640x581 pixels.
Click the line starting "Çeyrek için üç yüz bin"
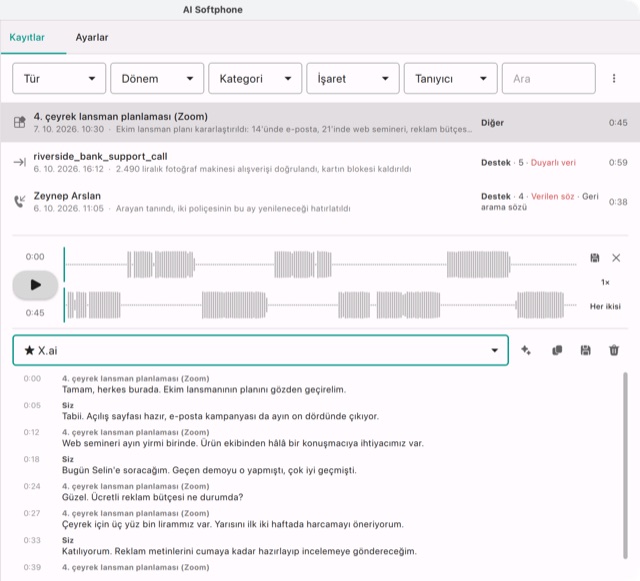(233, 524)
